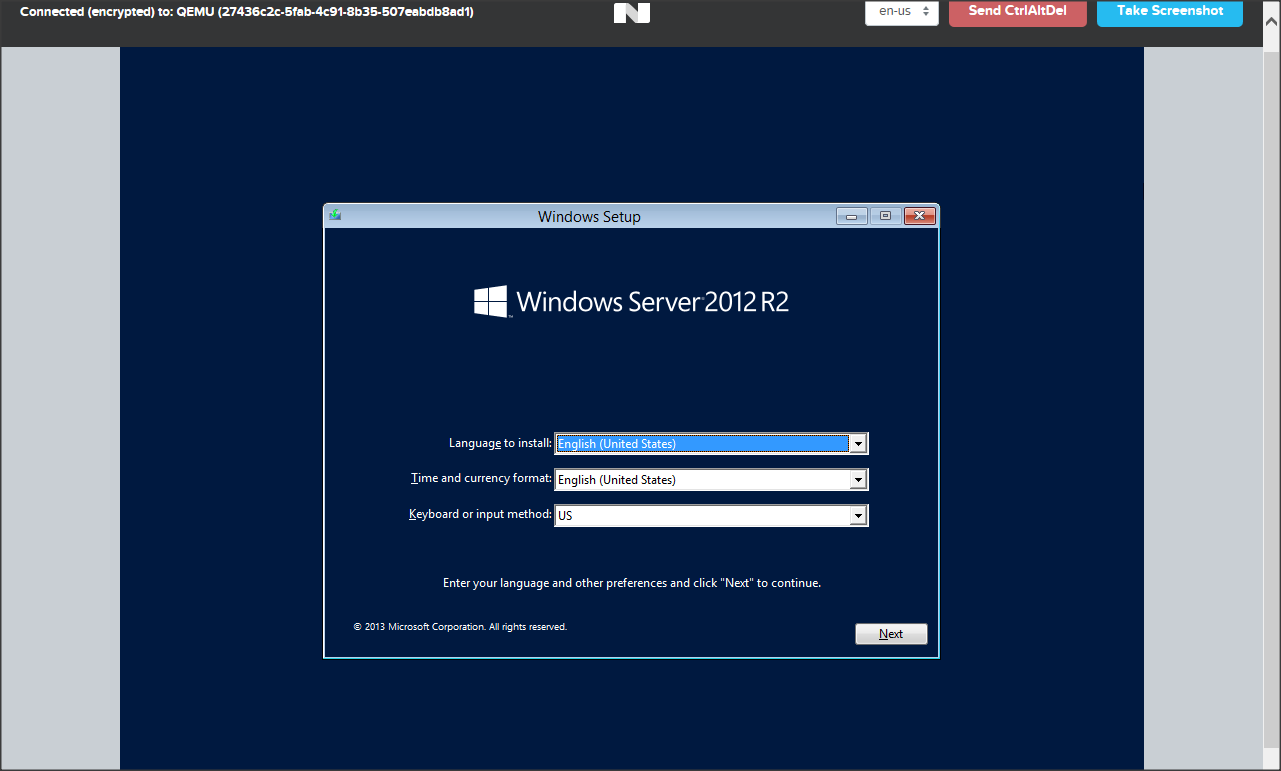Screen dimensions: 1281x771
Task: Click the Next button
Action: tap(891, 634)
